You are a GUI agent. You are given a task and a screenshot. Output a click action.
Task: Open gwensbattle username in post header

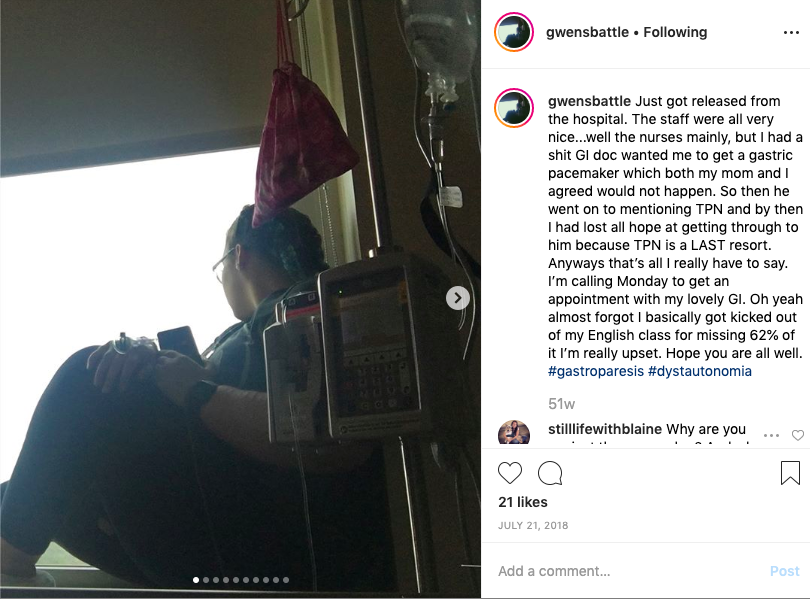click(x=587, y=32)
